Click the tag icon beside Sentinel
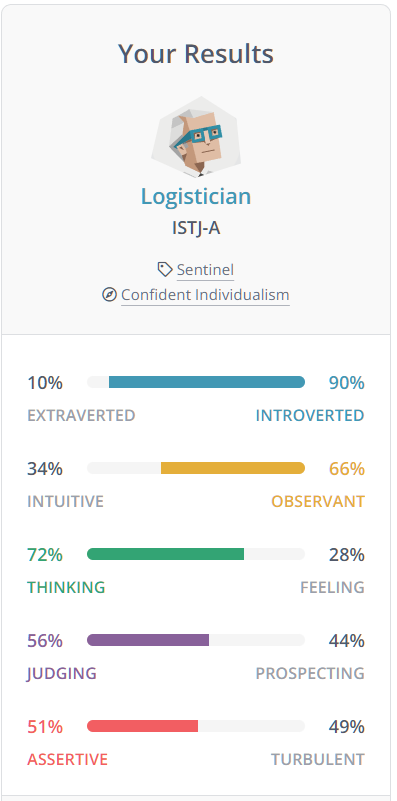The width and height of the screenshot is (397, 801). pos(165,269)
